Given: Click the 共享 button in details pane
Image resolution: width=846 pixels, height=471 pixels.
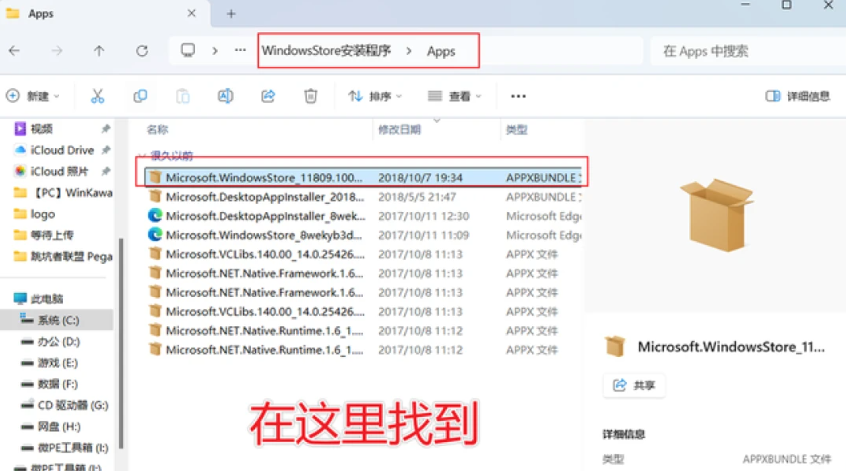Looking at the screenshot, I should 634,385.
